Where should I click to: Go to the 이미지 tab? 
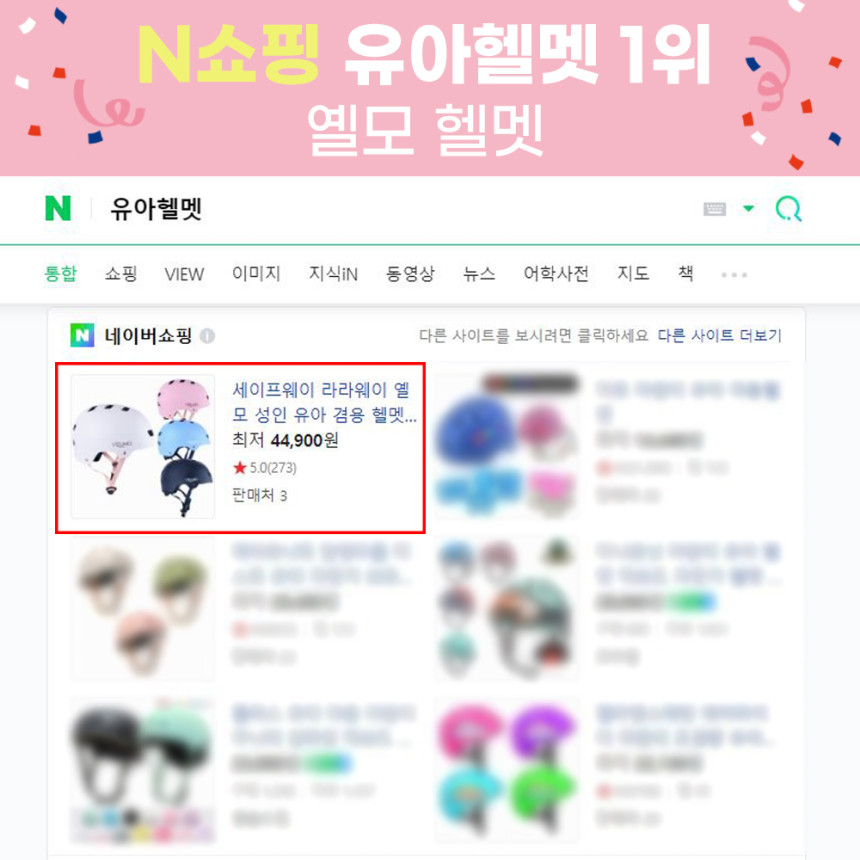pos(256,273)
